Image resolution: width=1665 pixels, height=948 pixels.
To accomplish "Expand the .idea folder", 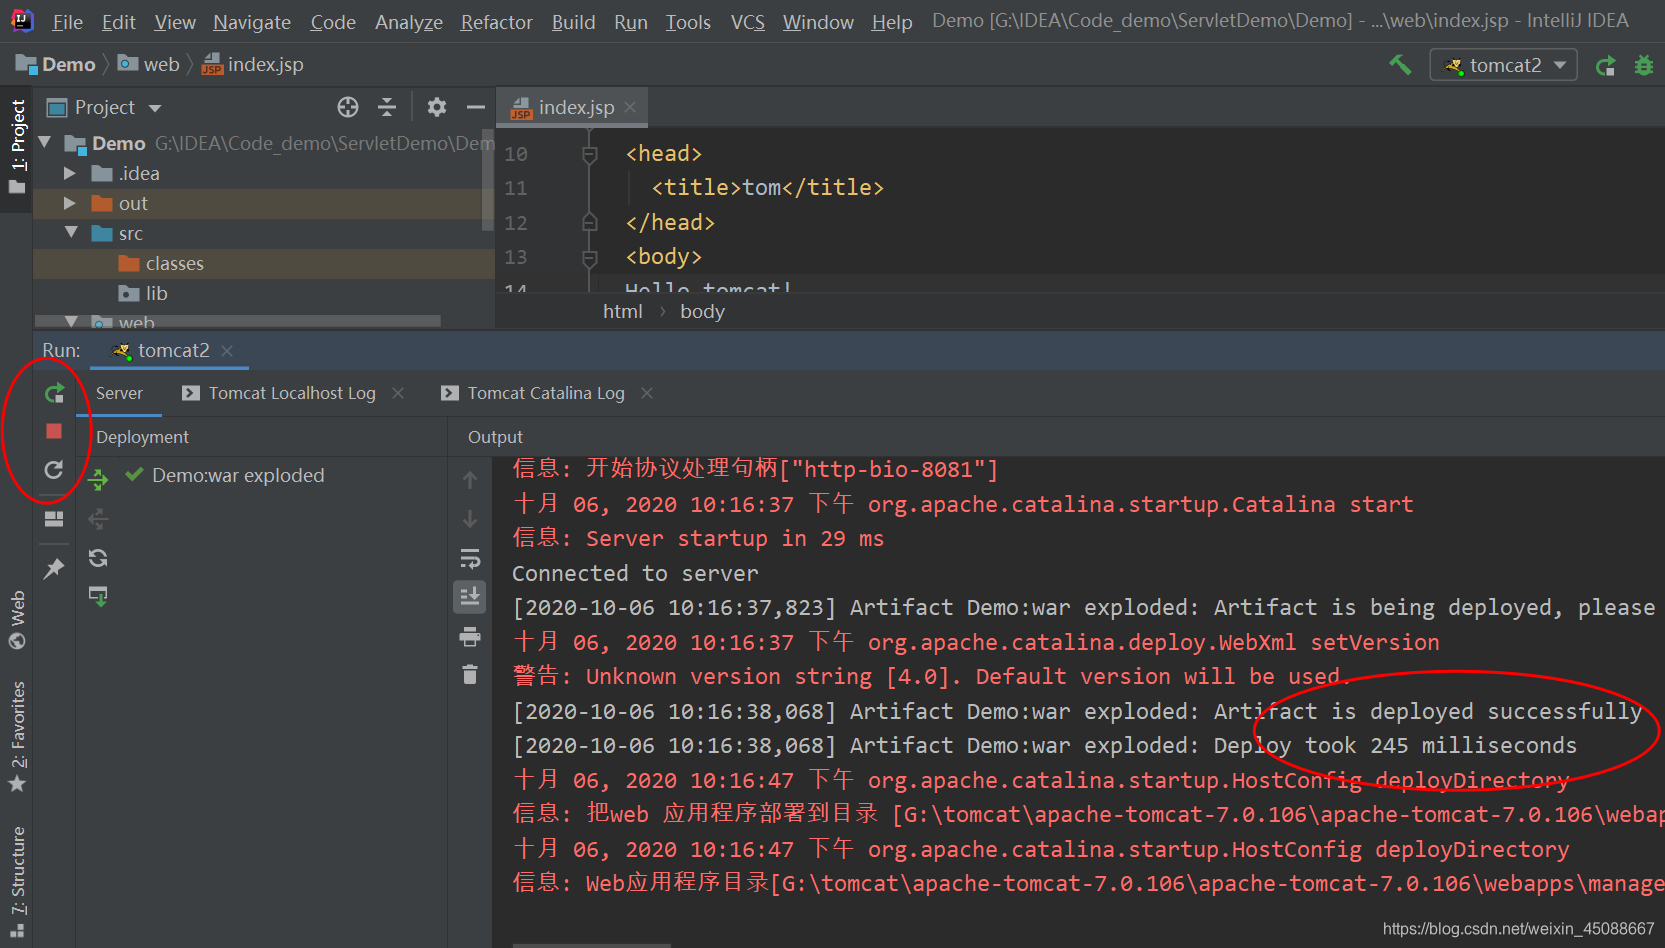I will click(69, 173).
